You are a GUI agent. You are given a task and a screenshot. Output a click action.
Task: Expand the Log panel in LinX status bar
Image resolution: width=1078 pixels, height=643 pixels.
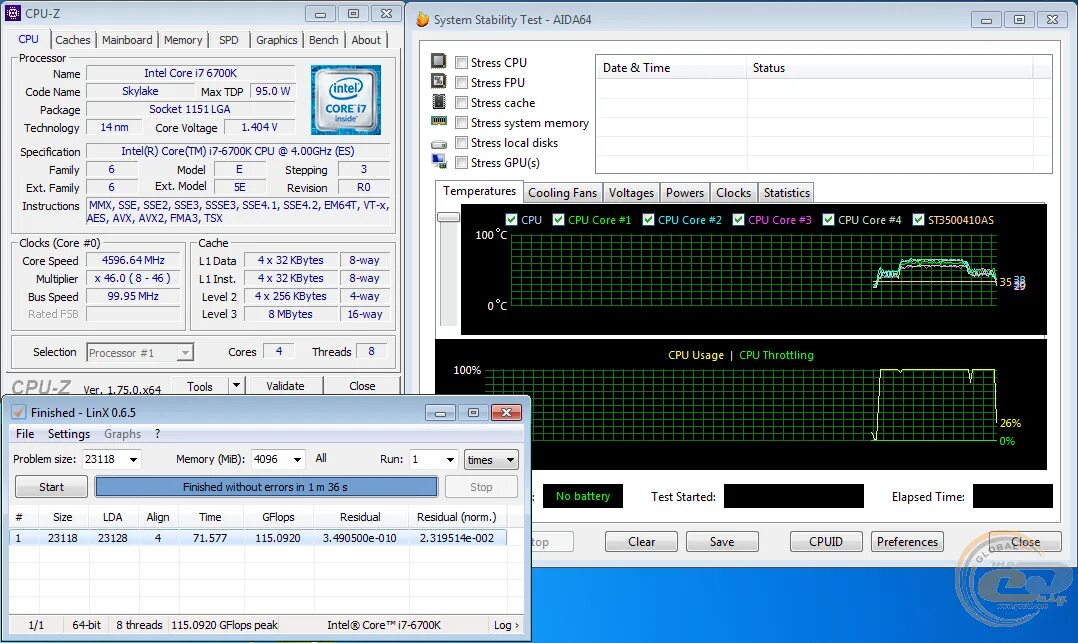tap(506, 625)
